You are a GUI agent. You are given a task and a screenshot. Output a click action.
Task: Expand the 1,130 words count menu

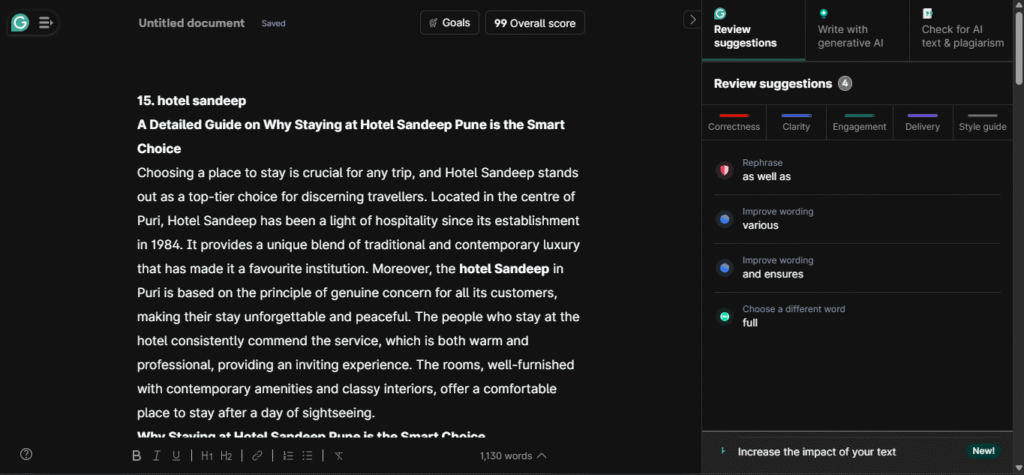[513, 456]
